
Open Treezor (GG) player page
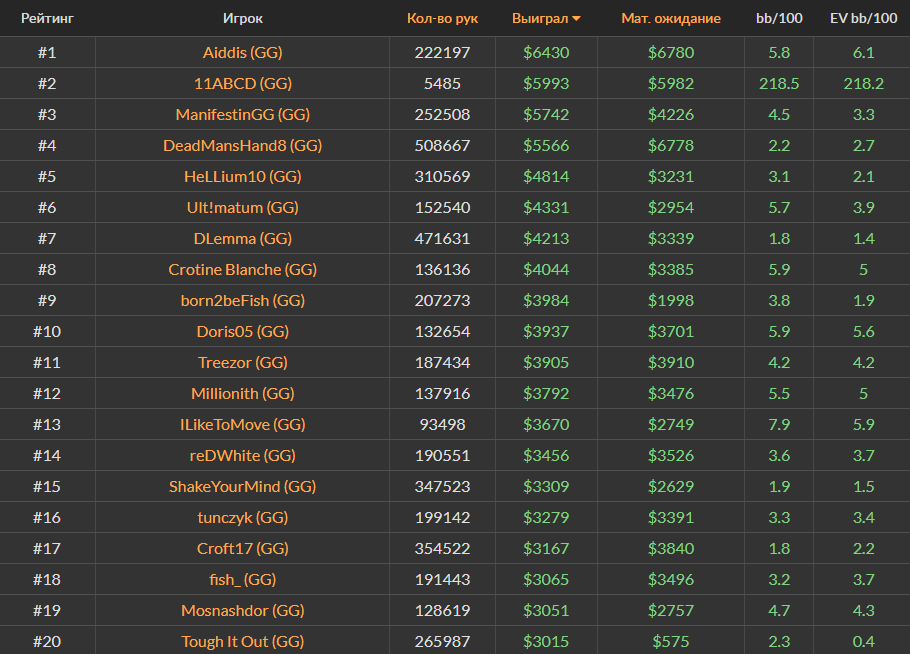[242, 362]
